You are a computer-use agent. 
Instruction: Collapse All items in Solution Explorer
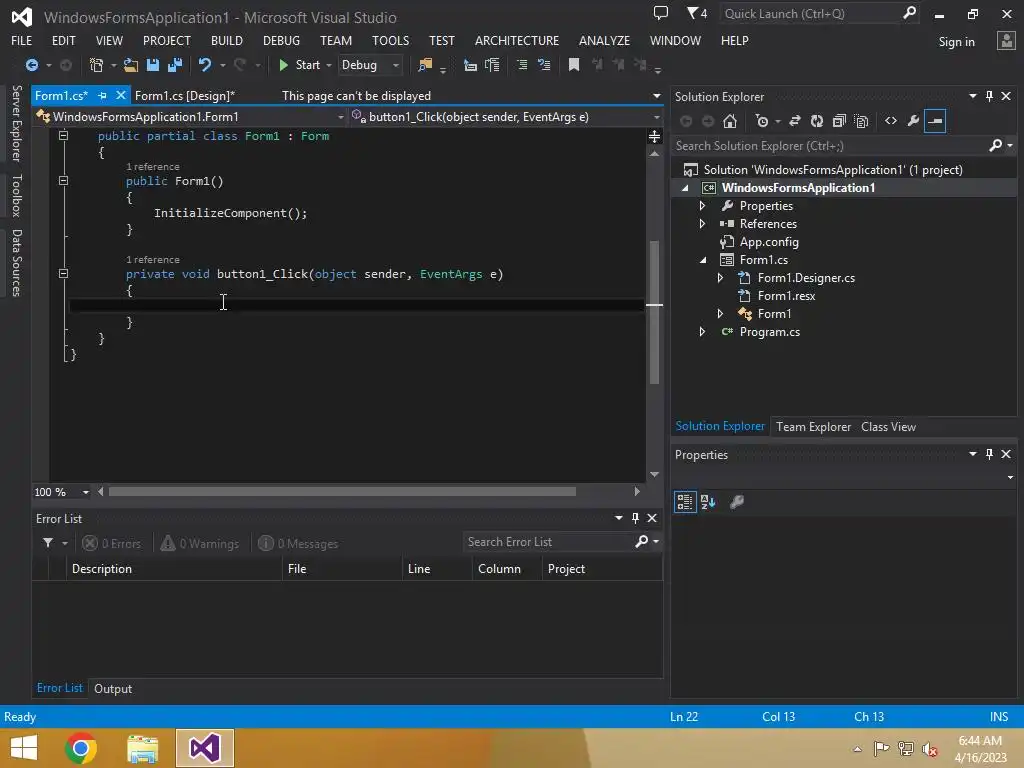coord(839,121)
